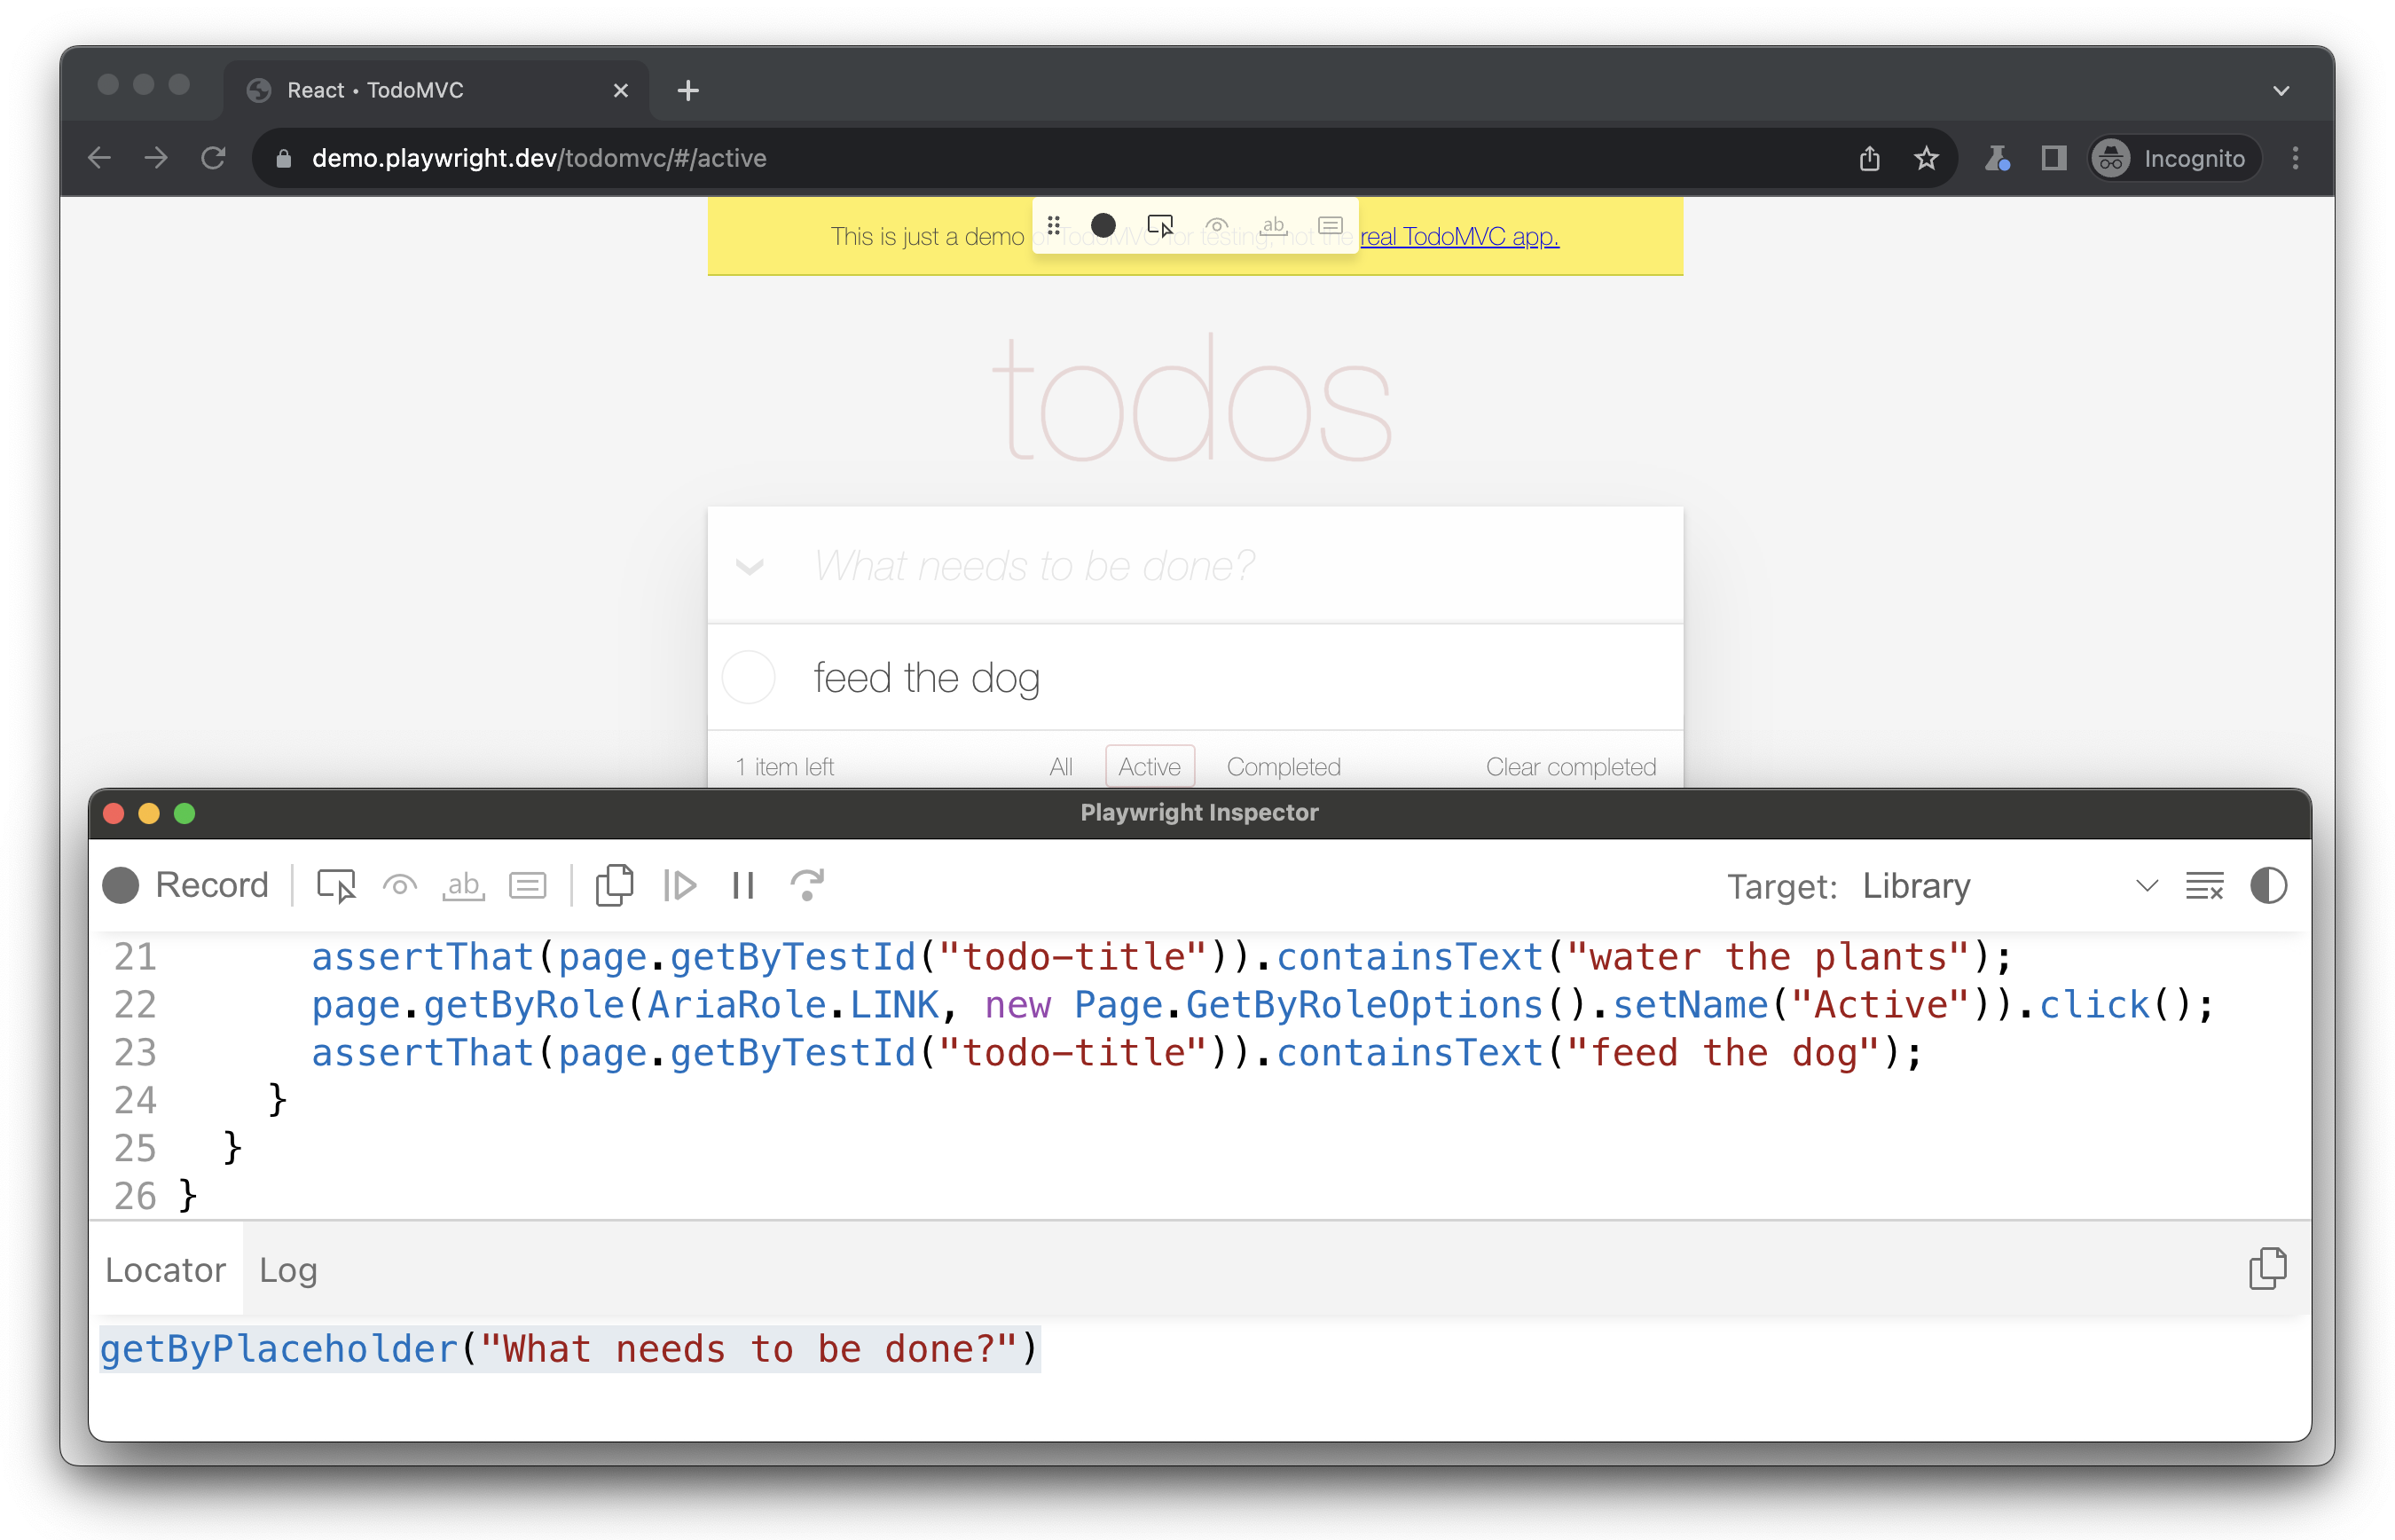The height and width of the screenshot is (1540, 2395).
Task: Click the share icon in the address bar
Action: (x=1869, y=158)
